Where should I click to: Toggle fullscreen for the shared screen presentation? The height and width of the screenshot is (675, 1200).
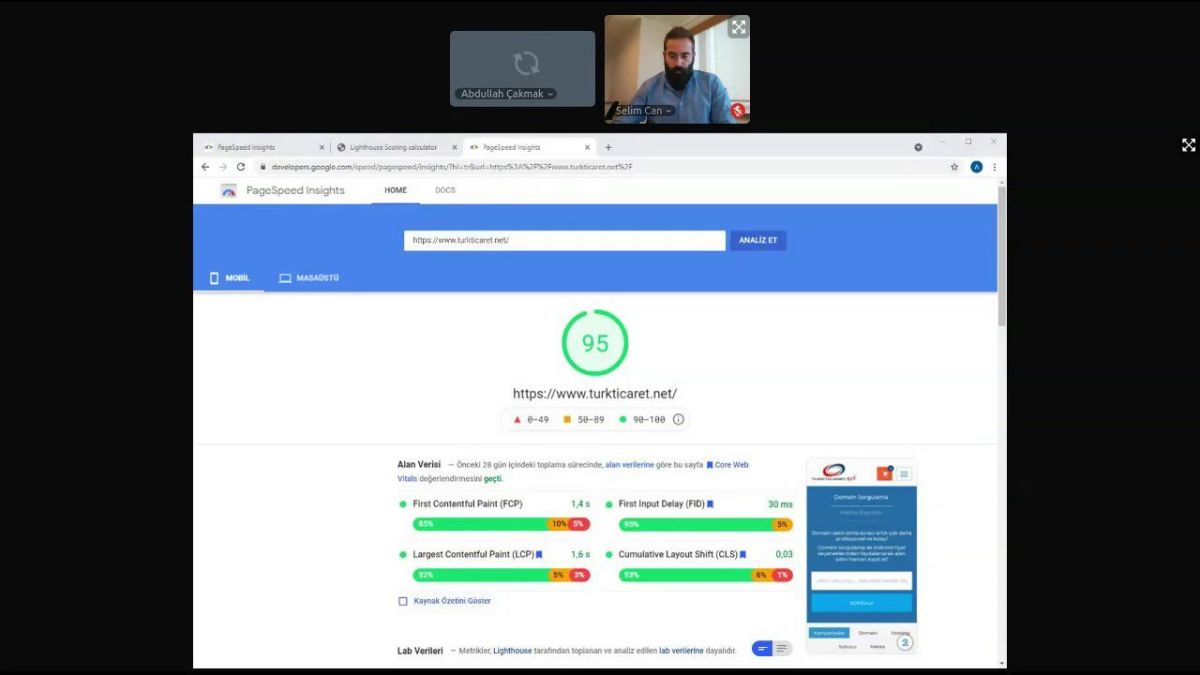pyautogui.click(x=1188, y=145)
